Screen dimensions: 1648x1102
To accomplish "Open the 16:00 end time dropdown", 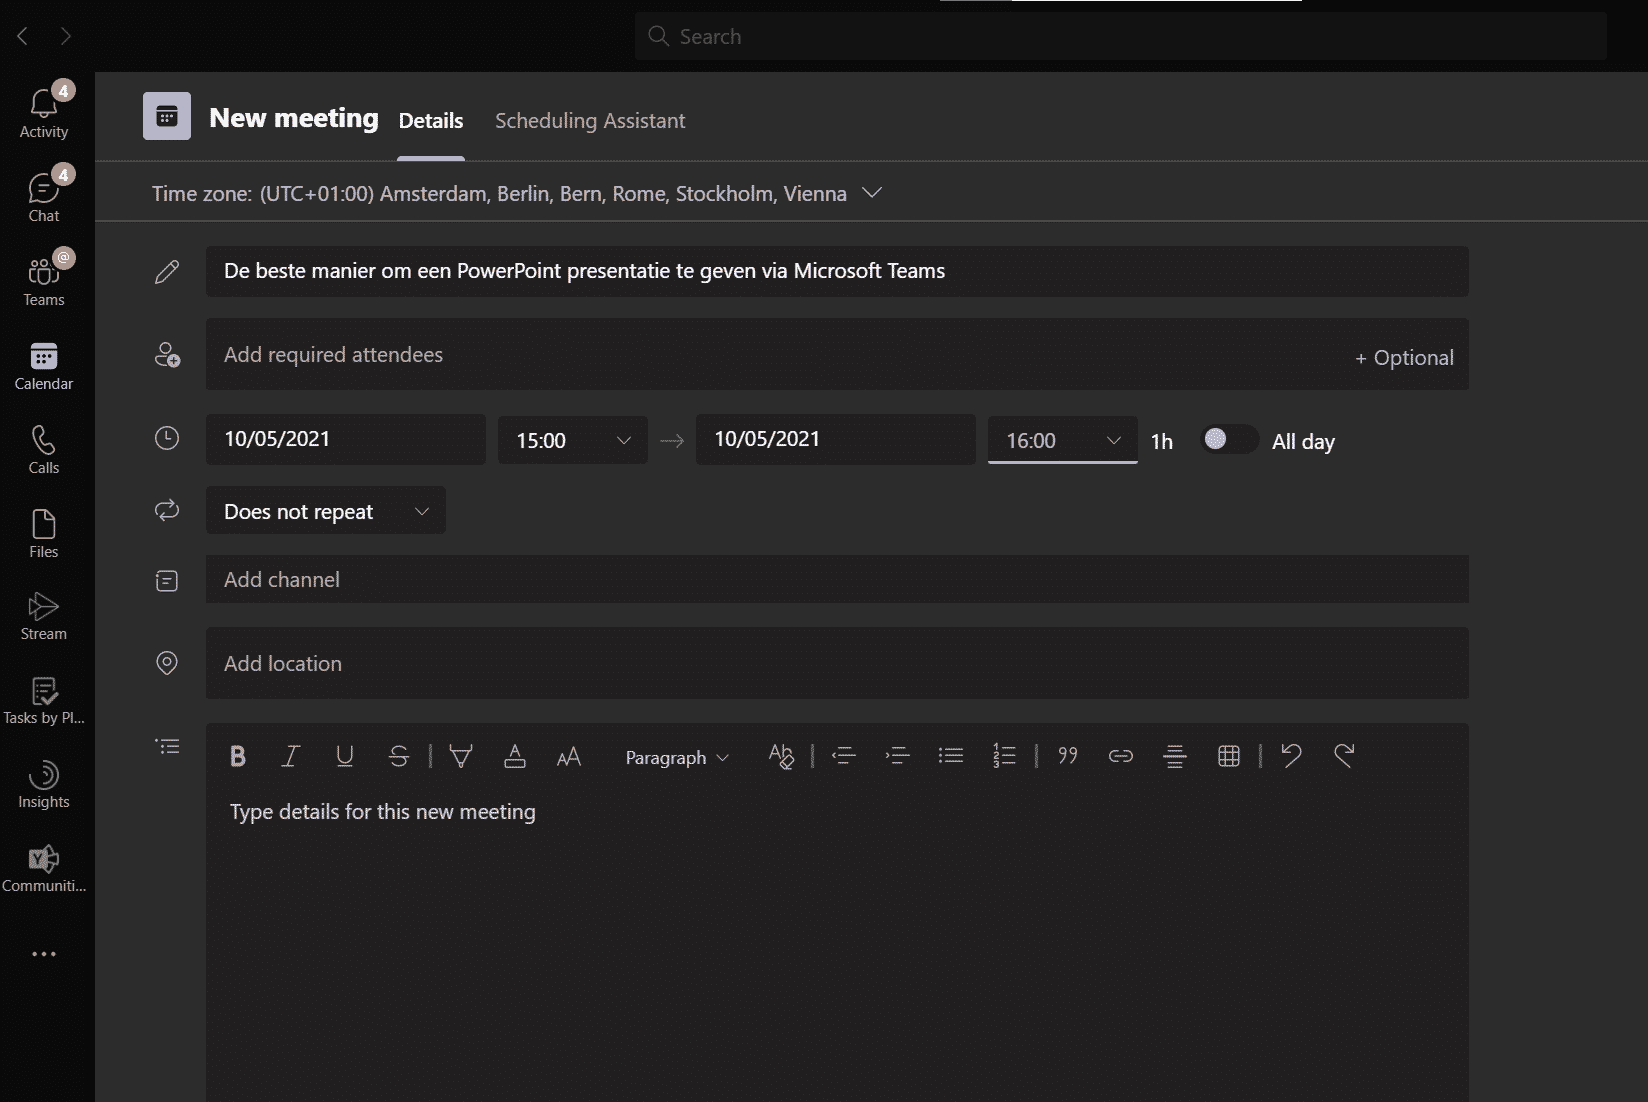I will coord(1063,440).
